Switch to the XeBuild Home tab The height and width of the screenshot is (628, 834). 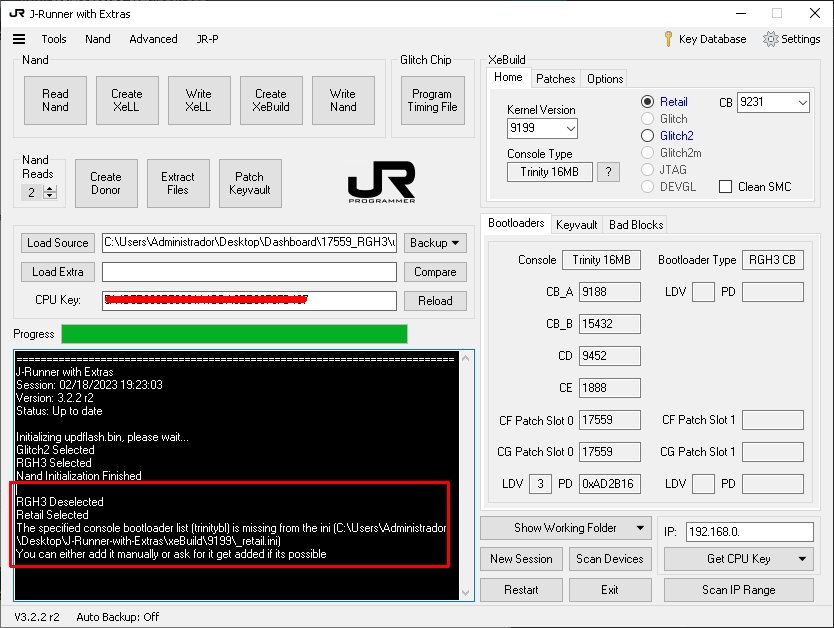508,77
